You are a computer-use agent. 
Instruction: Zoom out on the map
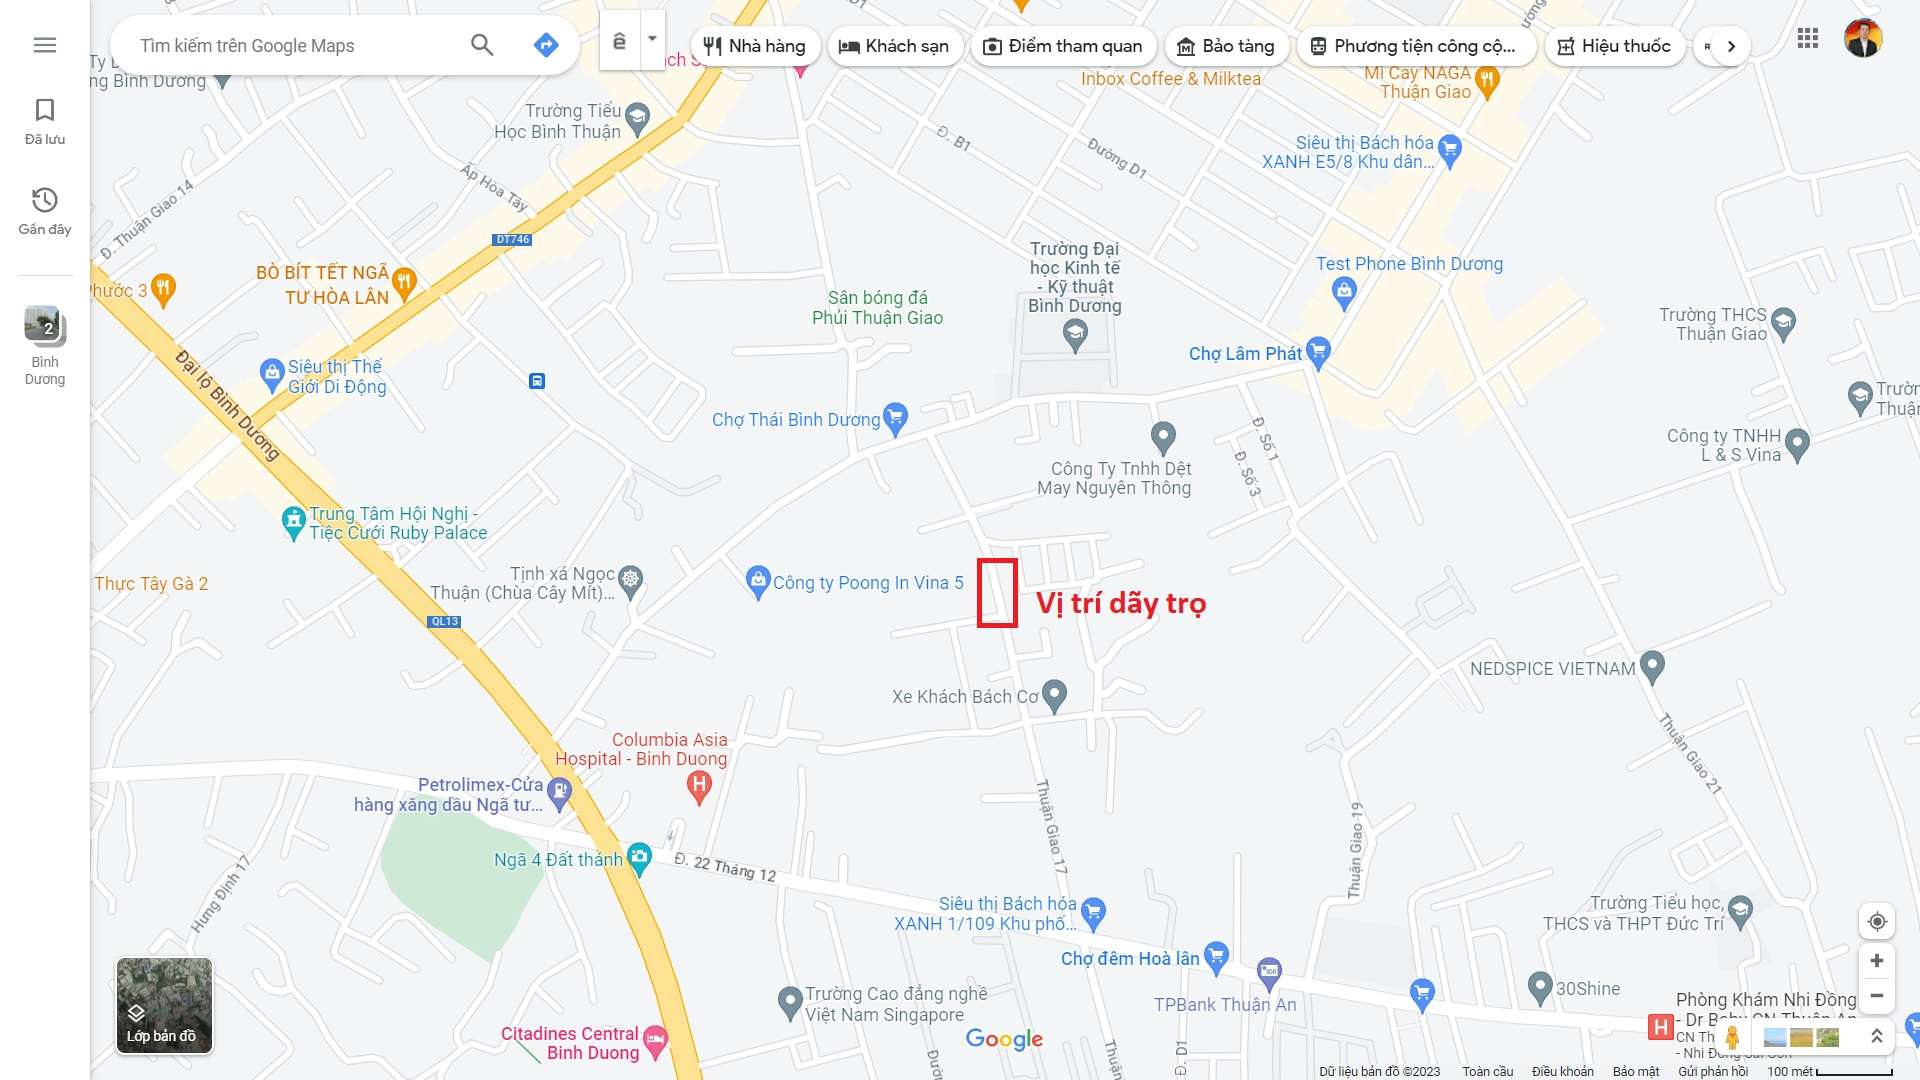(x=1877, y=996)
